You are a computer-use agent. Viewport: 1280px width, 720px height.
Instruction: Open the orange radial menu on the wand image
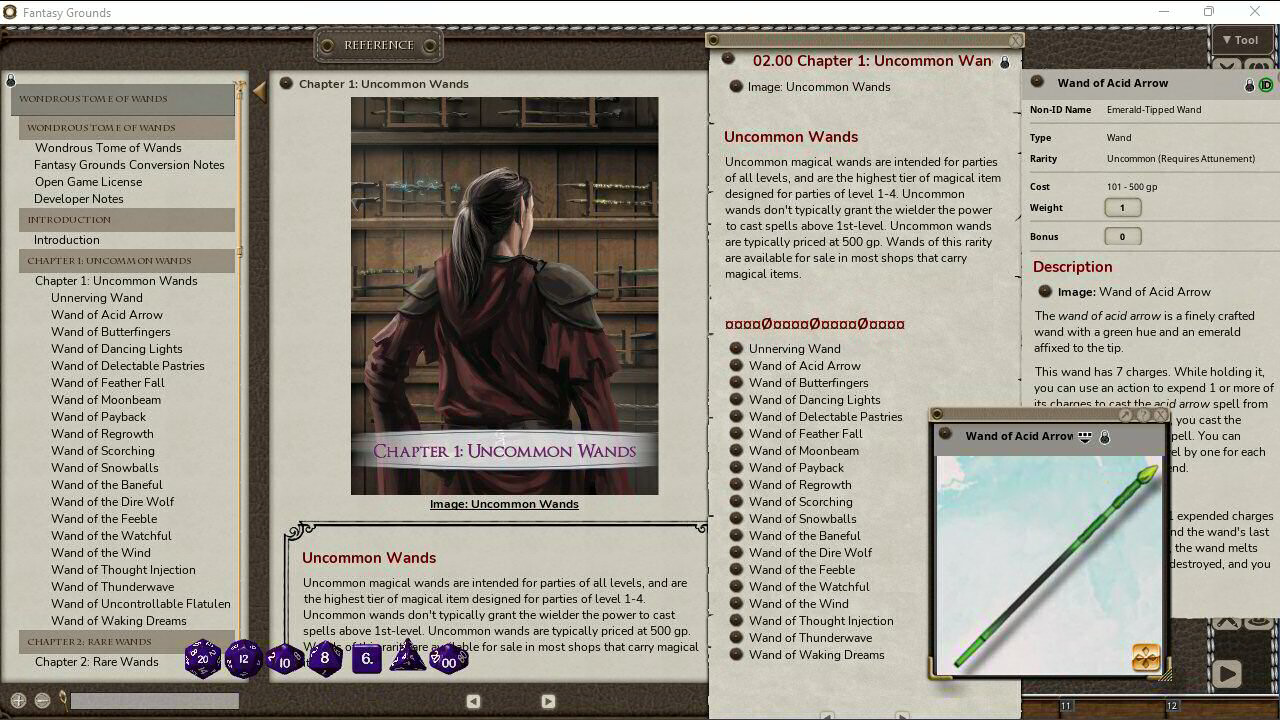click(1145, 658)
